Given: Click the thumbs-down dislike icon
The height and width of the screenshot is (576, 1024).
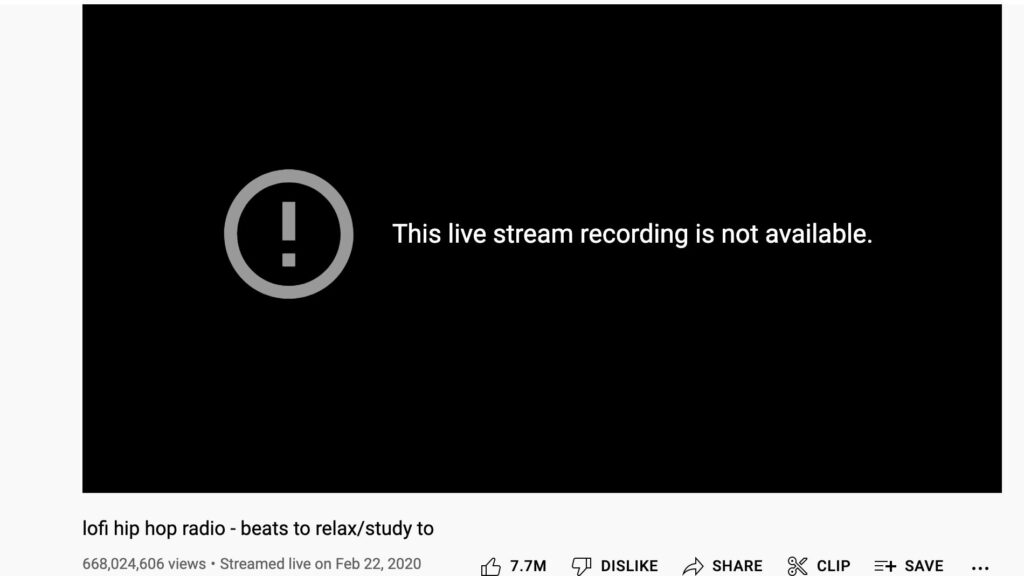Looking at the screenshot, I should tap(581, 566).
